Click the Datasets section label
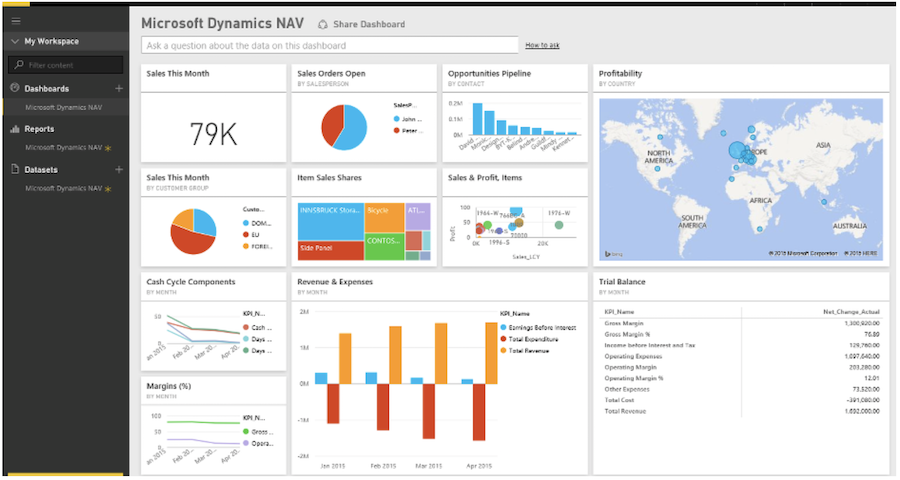The image size is (900, 480). point(41,170)
